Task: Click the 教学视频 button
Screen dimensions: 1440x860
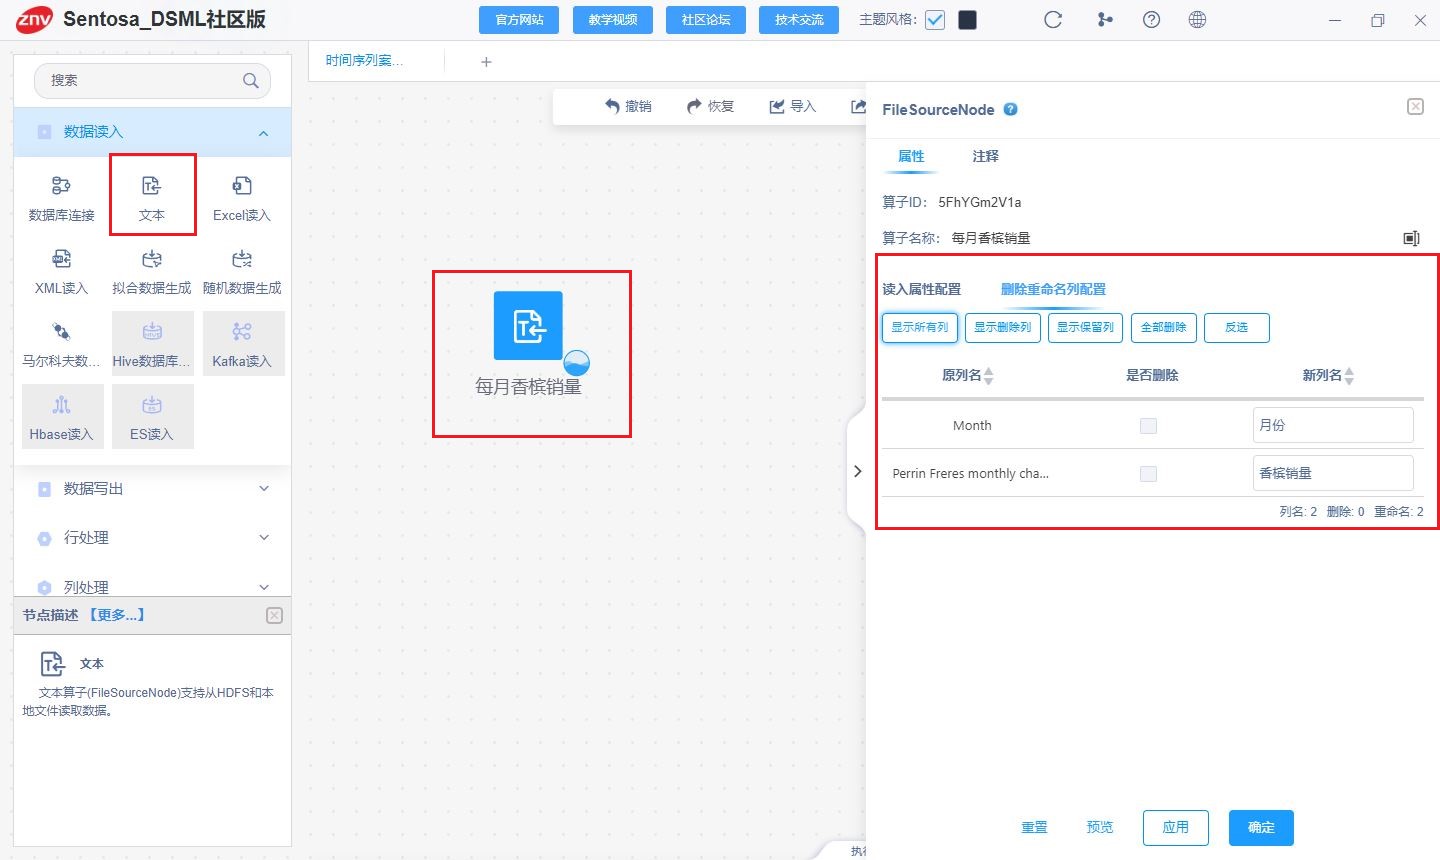Action: 613,20
